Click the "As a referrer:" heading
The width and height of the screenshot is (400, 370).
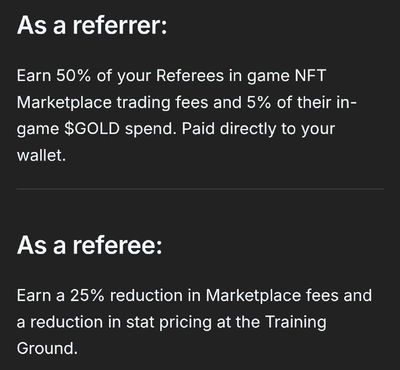[92, 25]
